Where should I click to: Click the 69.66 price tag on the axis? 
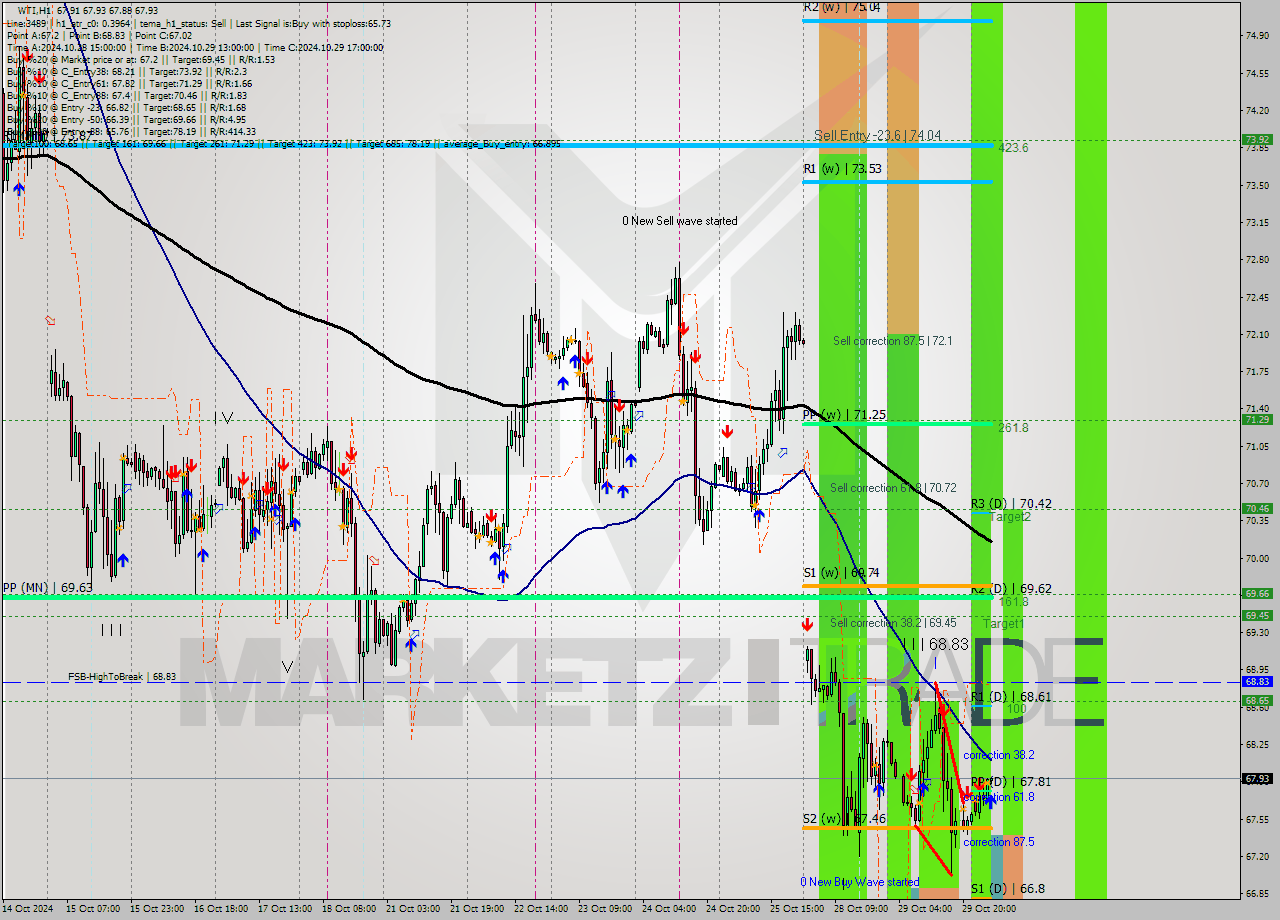[1257, 594]
